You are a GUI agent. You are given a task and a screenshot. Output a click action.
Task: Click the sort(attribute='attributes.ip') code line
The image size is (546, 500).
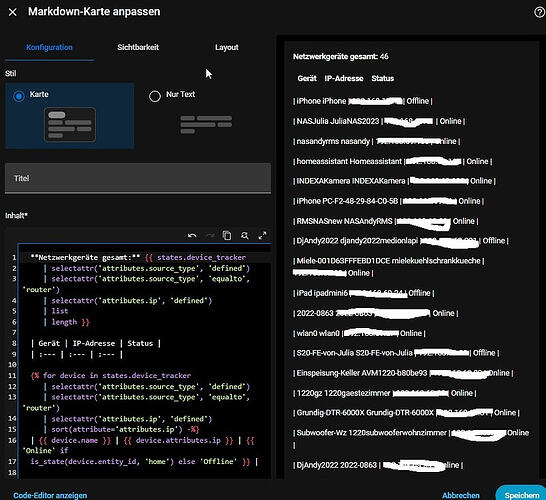click(x=122, y=429)
